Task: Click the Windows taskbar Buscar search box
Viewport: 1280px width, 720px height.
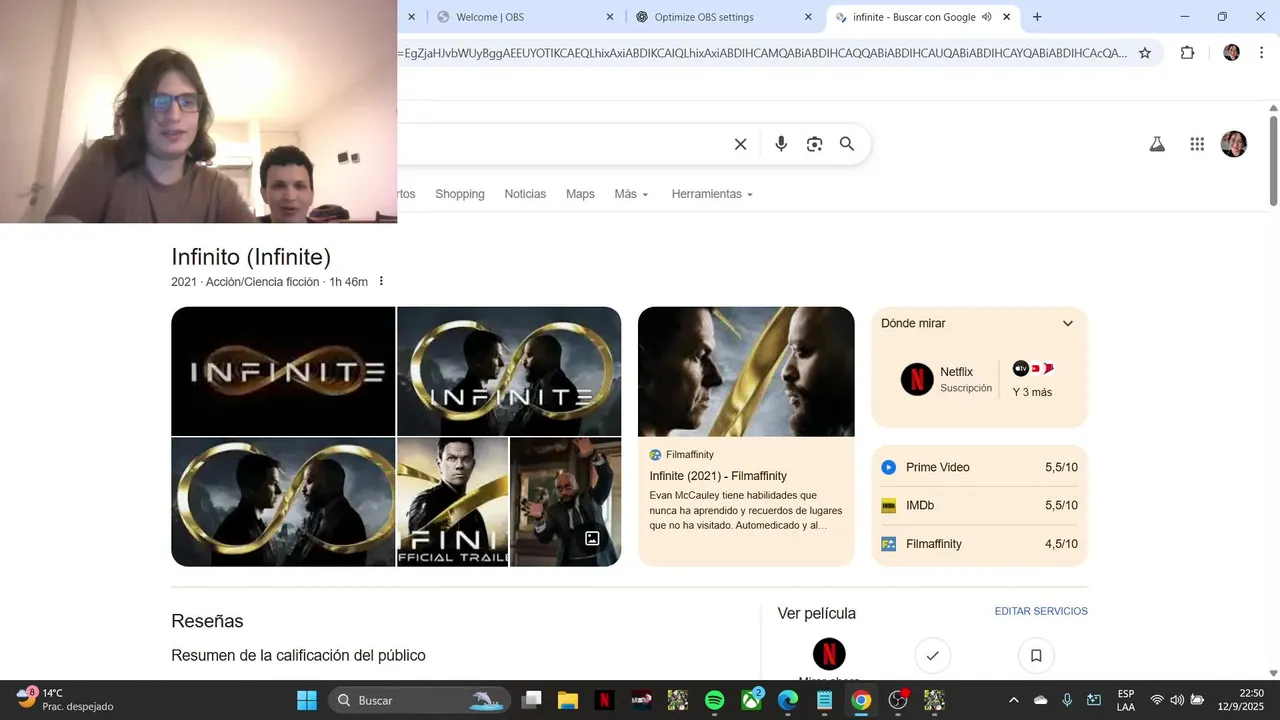Action: [x=421, y=700]
